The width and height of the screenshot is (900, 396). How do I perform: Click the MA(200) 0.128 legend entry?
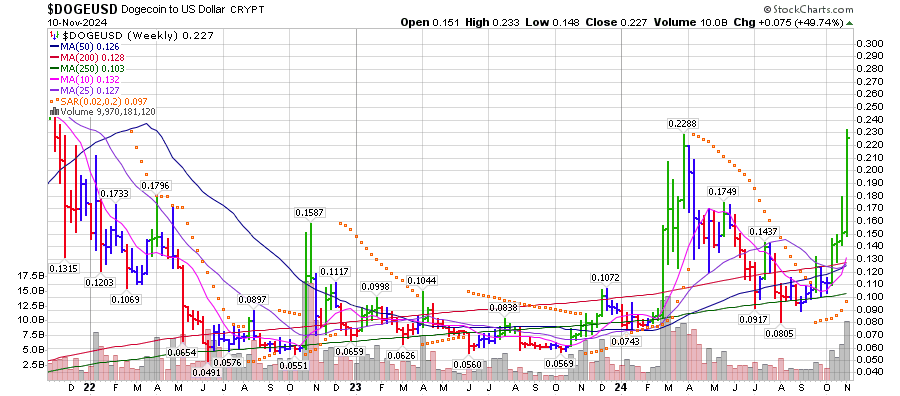point(87,57)
